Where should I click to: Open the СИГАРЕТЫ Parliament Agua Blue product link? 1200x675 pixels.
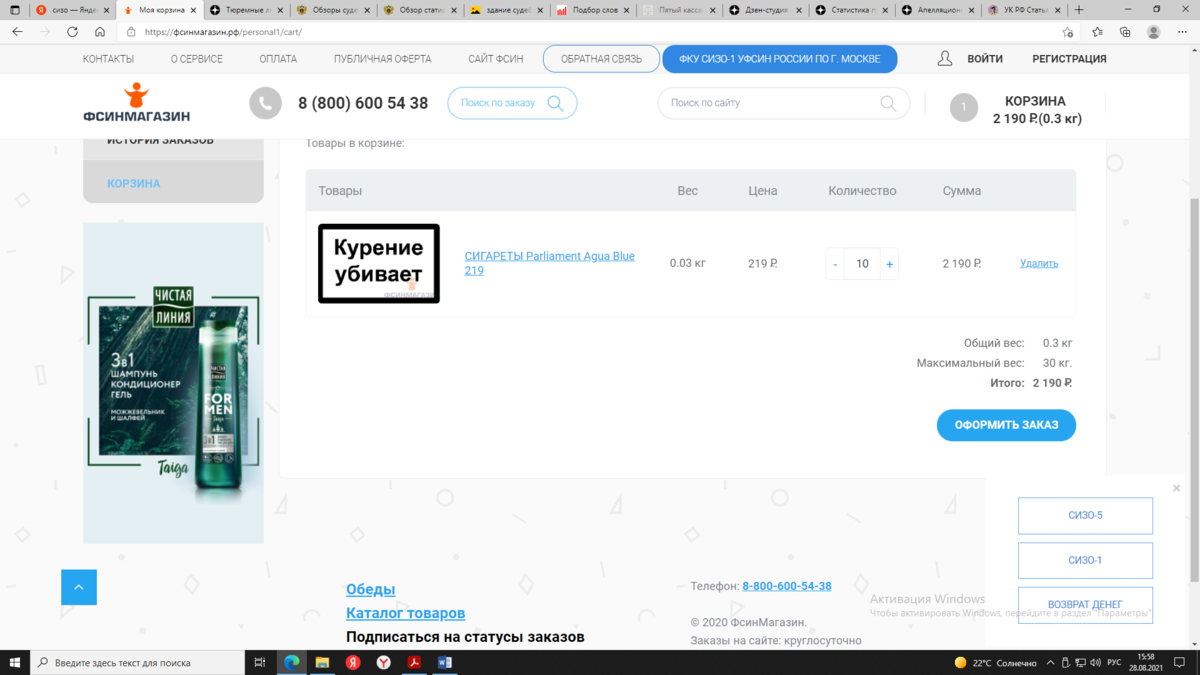tap(549, 263)
